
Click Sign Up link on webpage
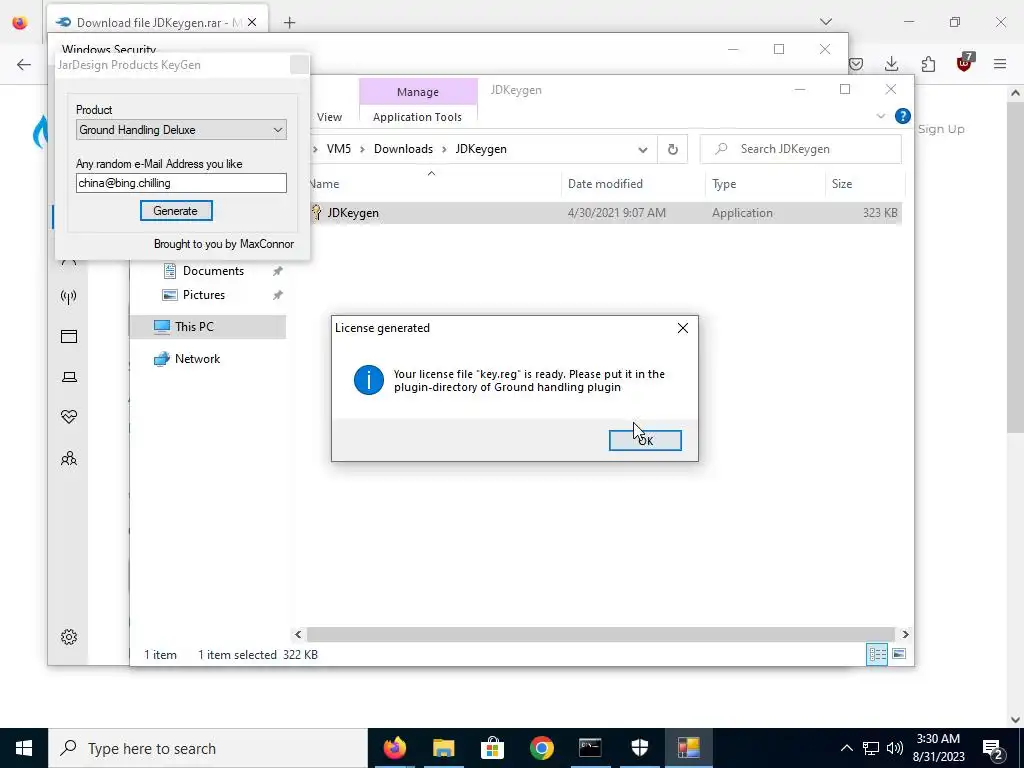click(940, 129)
